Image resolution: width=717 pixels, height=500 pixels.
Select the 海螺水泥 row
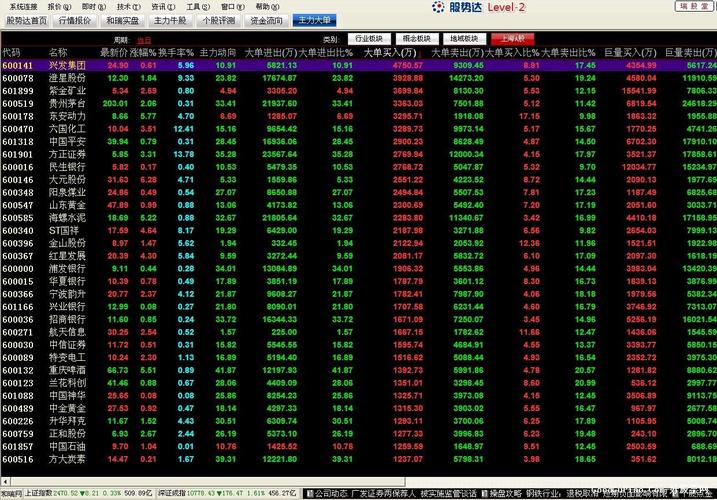(x=359, y=218)
